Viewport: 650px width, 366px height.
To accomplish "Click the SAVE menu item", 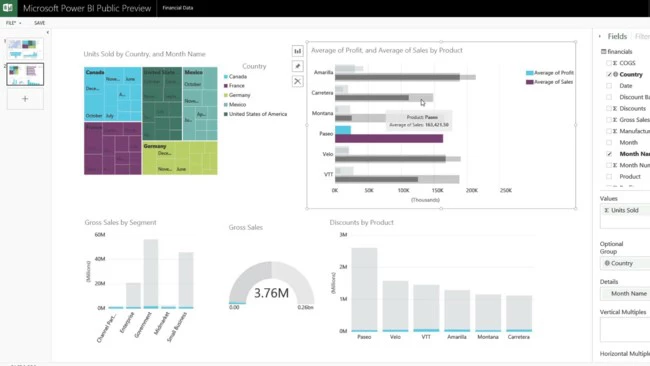I will (x=39, y=23).
